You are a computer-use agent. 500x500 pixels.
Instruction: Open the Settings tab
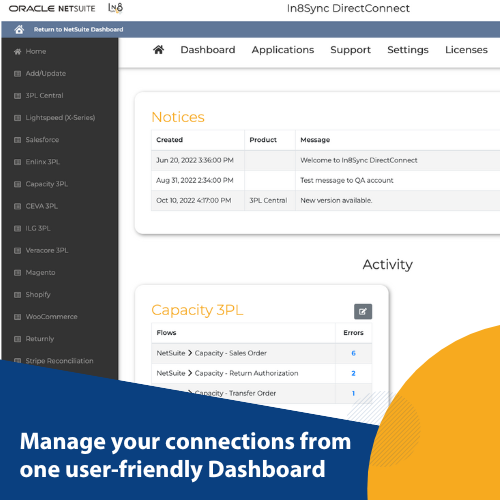pyautogui.click(x=408, y=50)
